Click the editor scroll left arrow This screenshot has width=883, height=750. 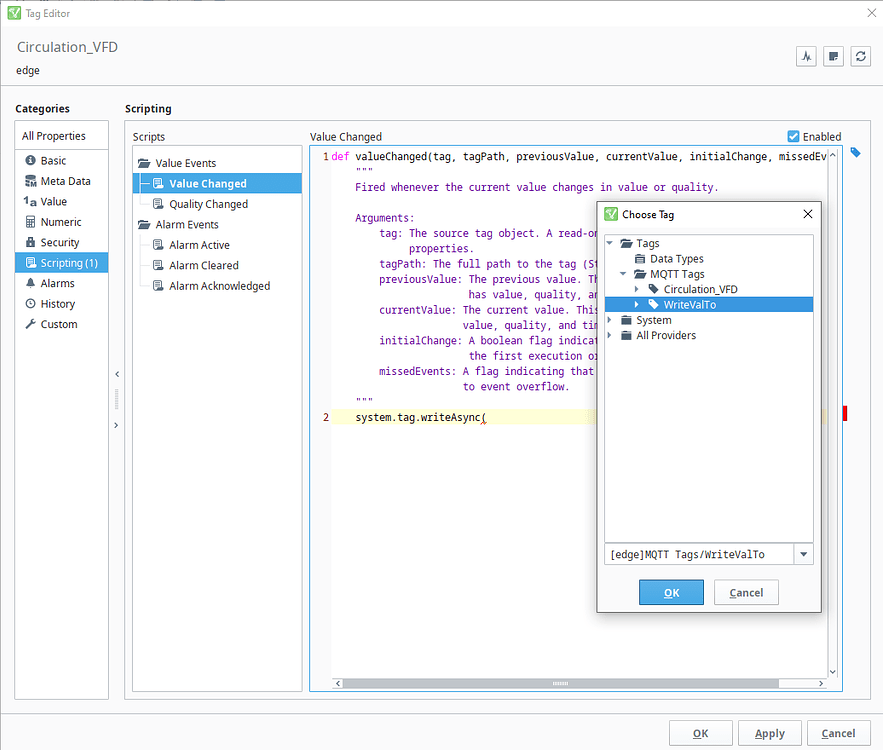(x=338, y=684)
